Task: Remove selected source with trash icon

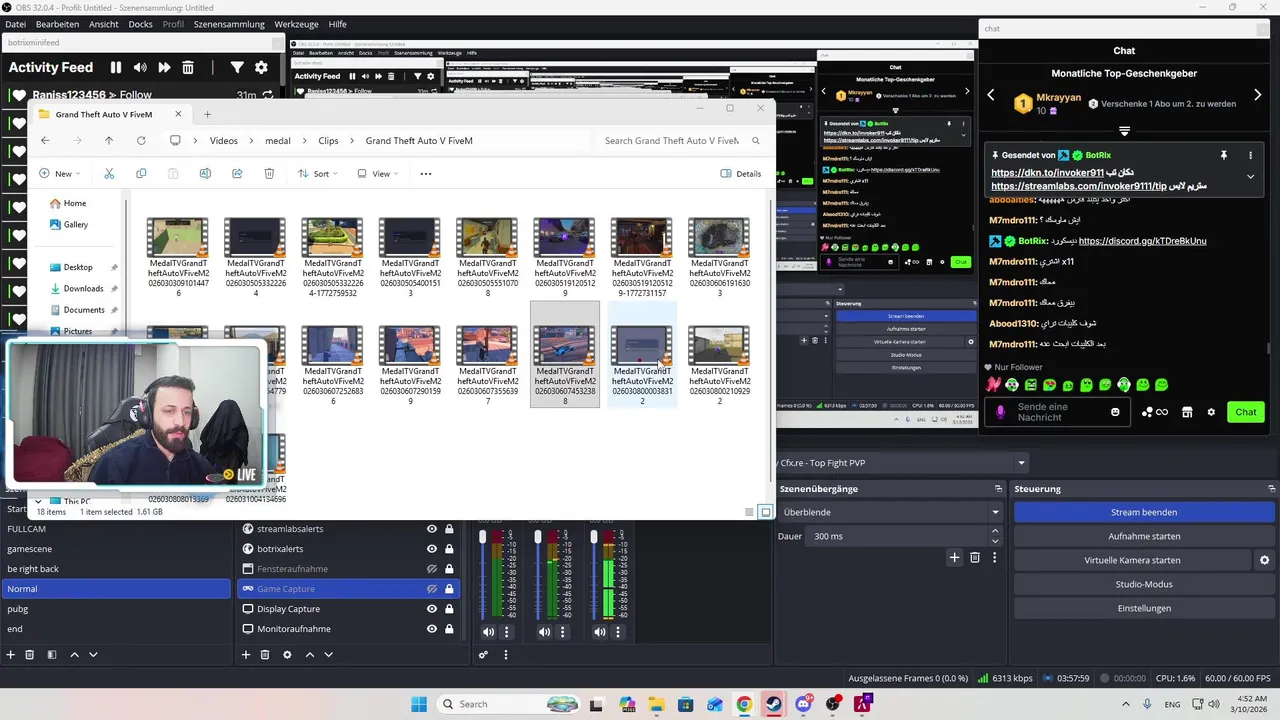Action: [x=265, y=655]
